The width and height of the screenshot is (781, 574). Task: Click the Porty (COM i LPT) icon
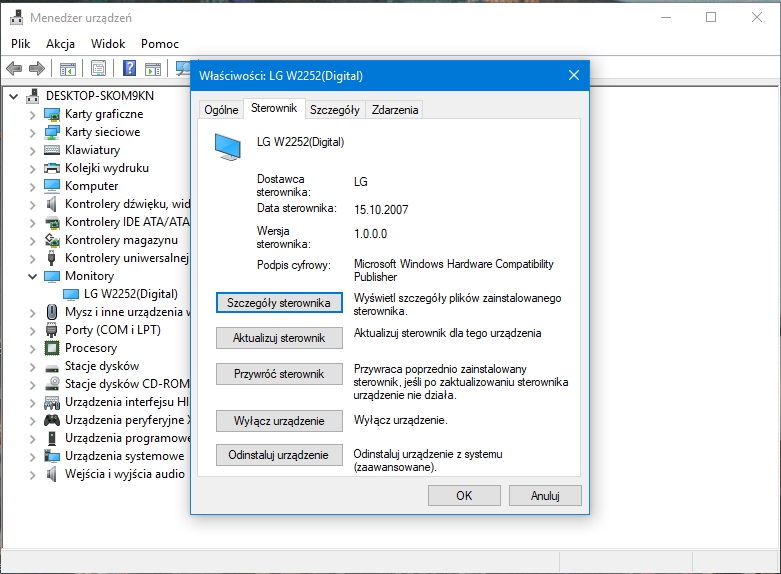point(52,330)
